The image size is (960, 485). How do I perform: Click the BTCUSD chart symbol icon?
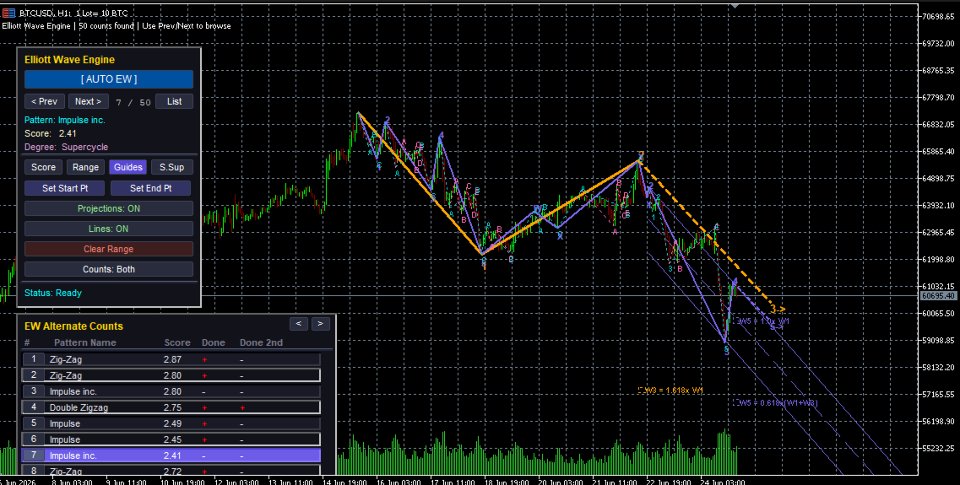pyautogui.click(x=9, y=13)
